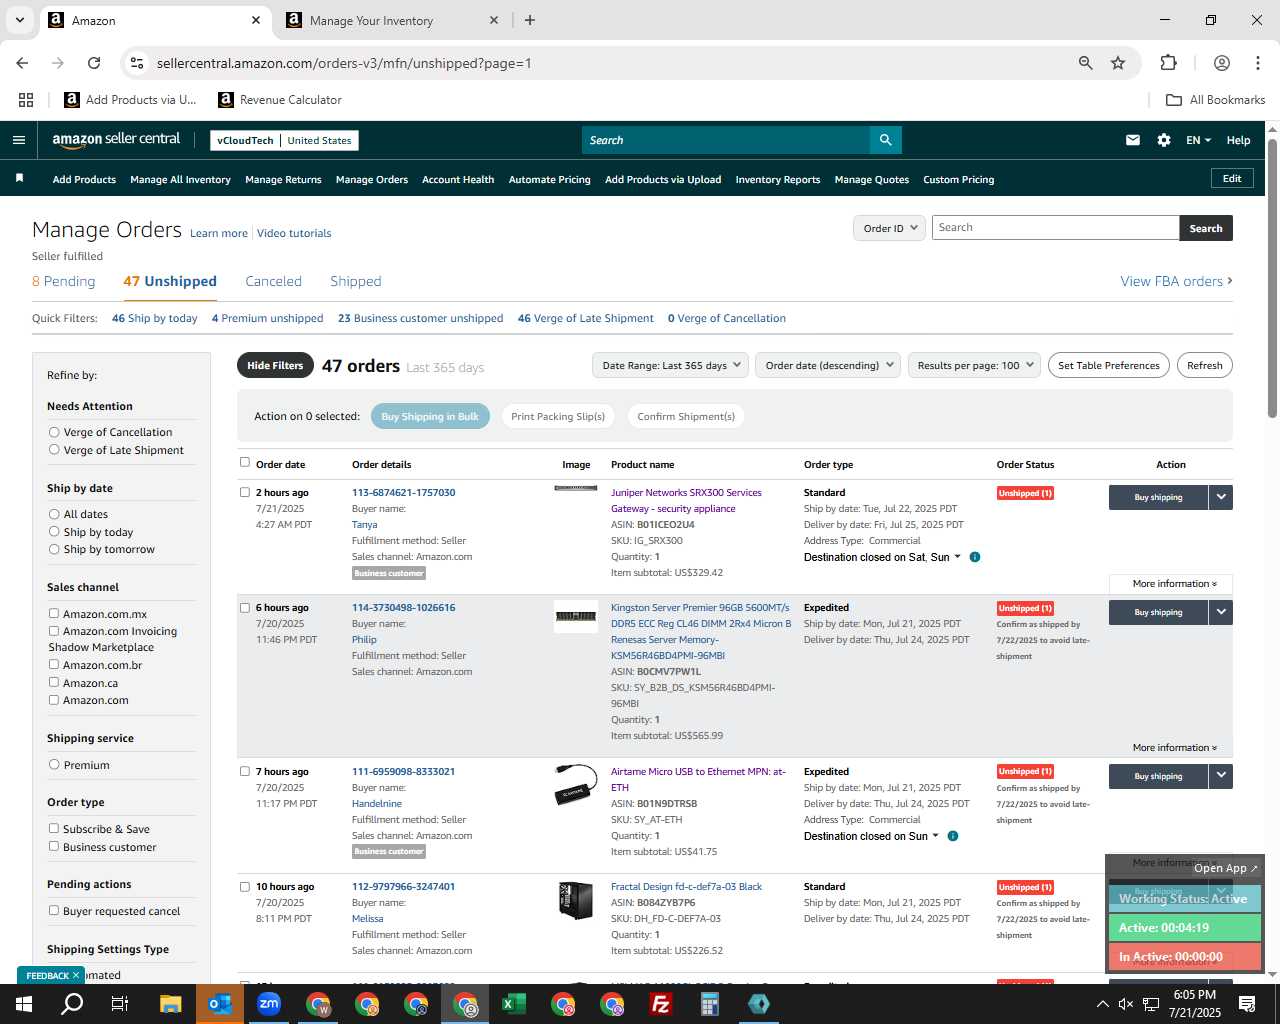Click Set Table Preferences button

click(x=1109, y=365)
